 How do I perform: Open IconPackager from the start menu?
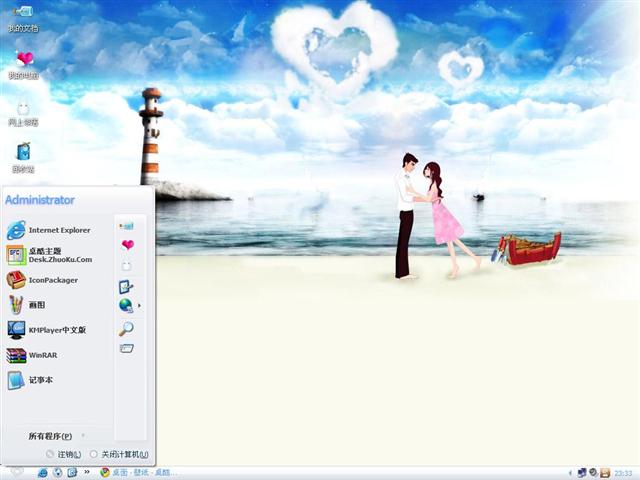(x=42, y=280)
